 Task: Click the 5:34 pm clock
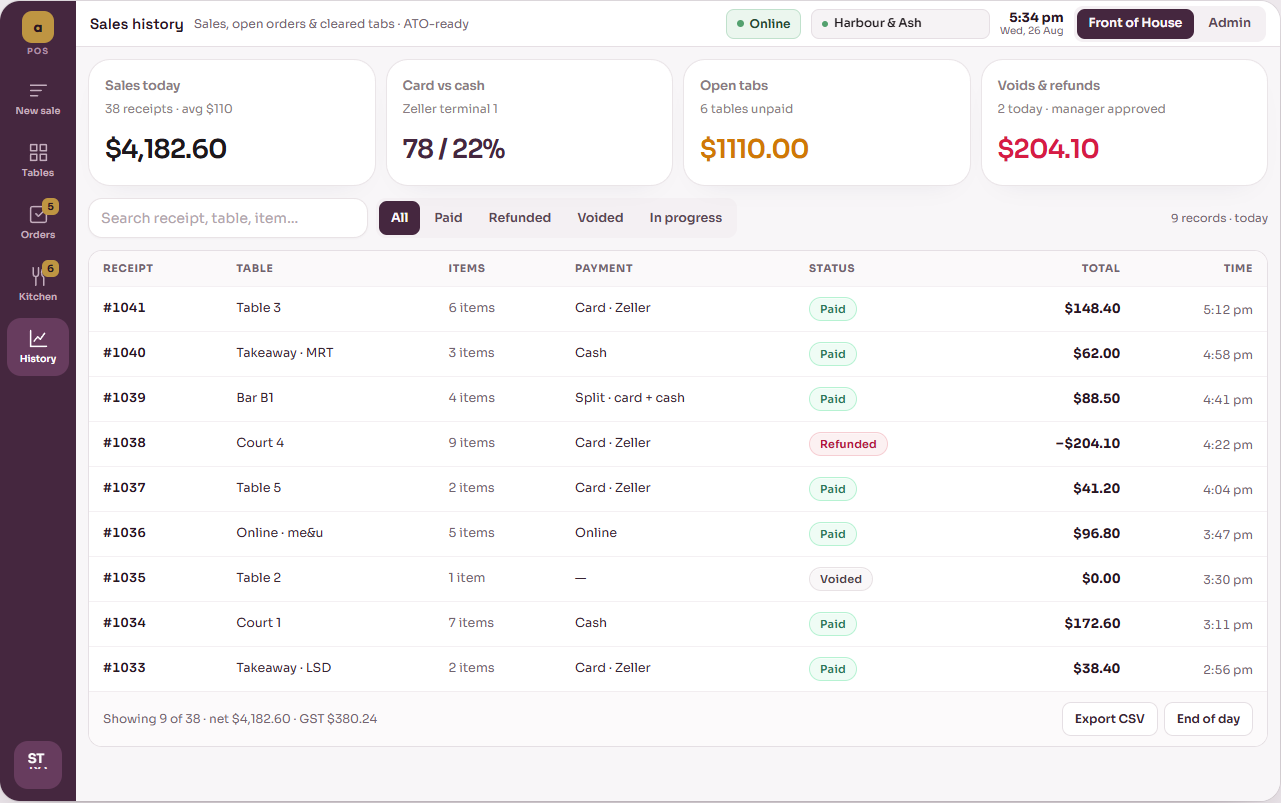[x=1036, y=17]
